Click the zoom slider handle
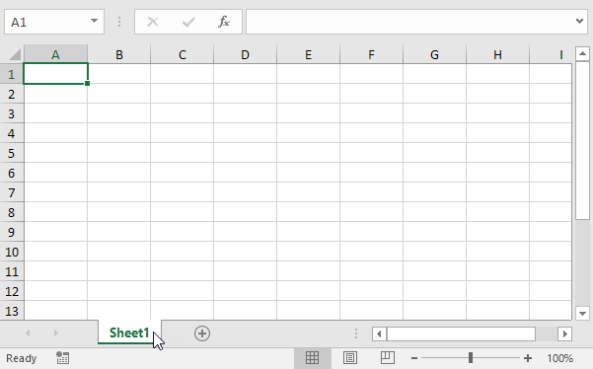593x369 pixels. click(470, 358)
